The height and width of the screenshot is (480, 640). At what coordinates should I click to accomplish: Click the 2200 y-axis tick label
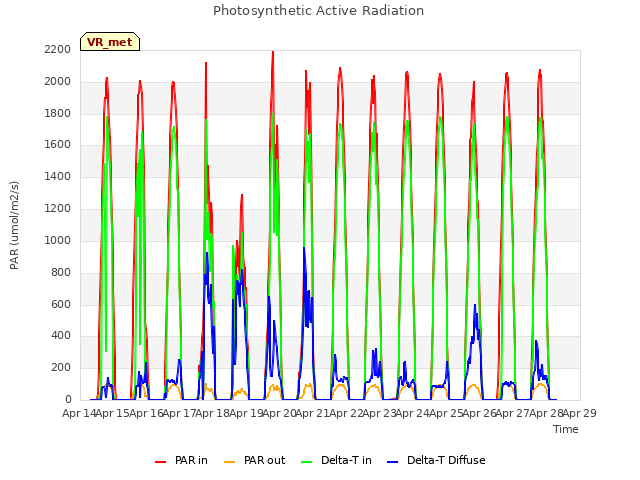coord(58,49)
